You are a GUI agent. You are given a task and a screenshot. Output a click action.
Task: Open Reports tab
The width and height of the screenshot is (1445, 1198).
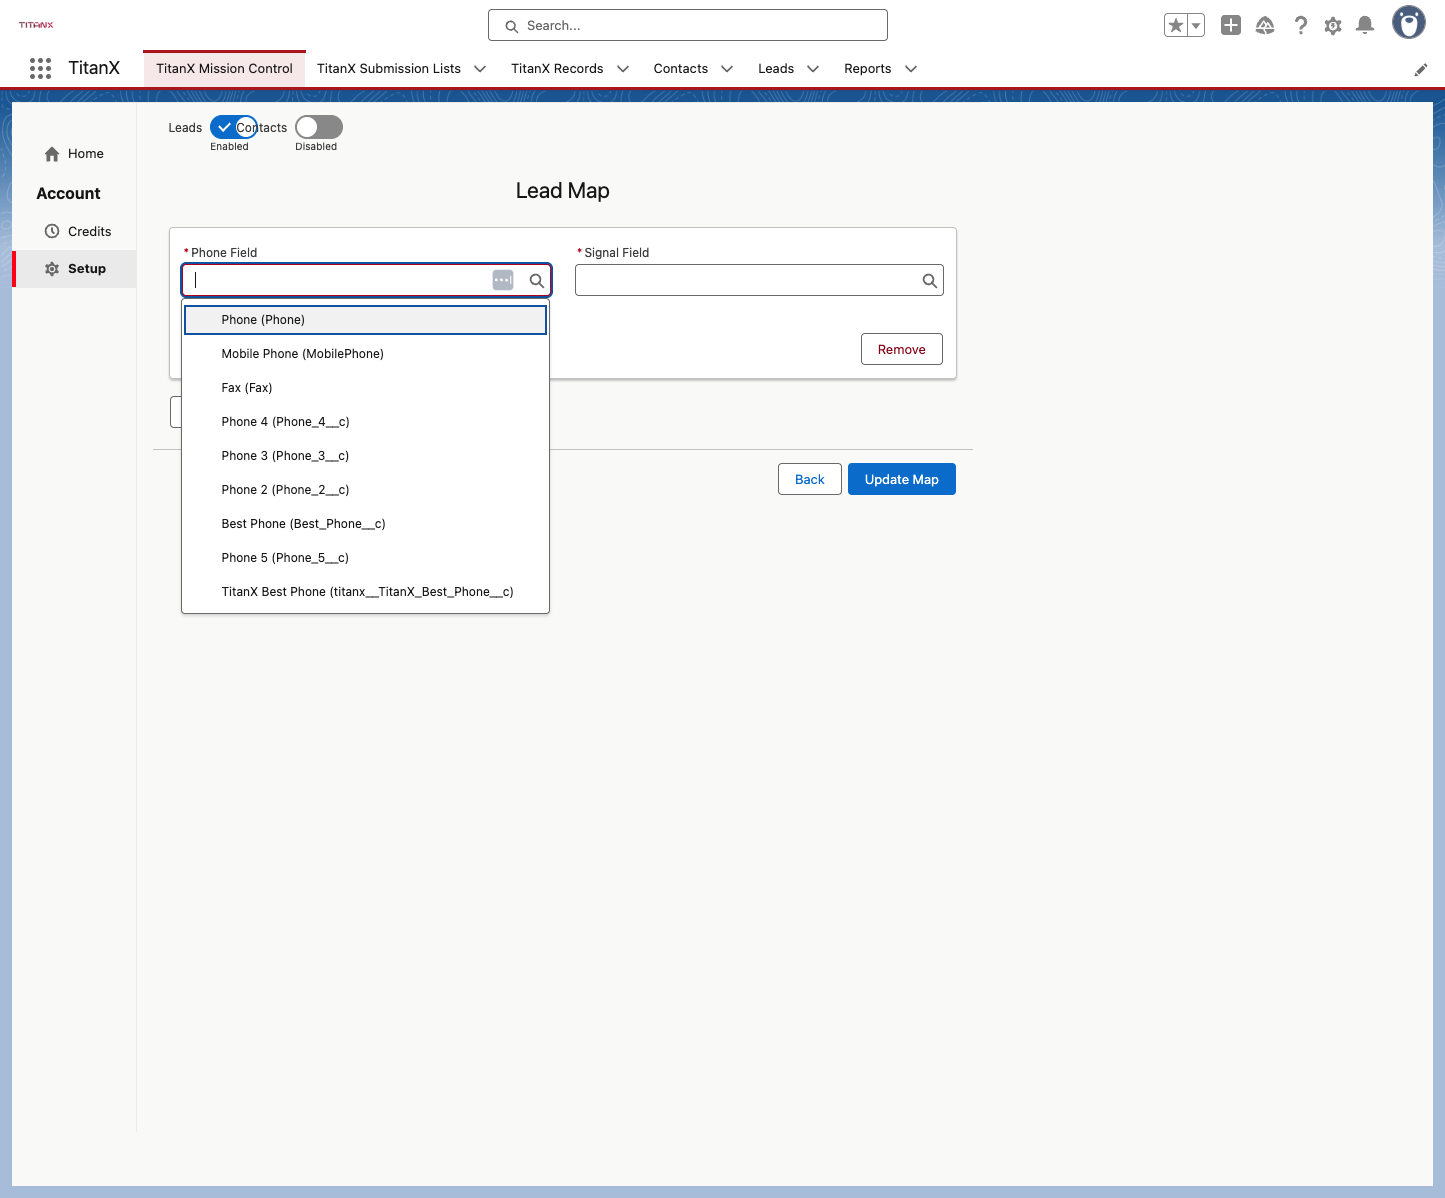tap(867, 69)
